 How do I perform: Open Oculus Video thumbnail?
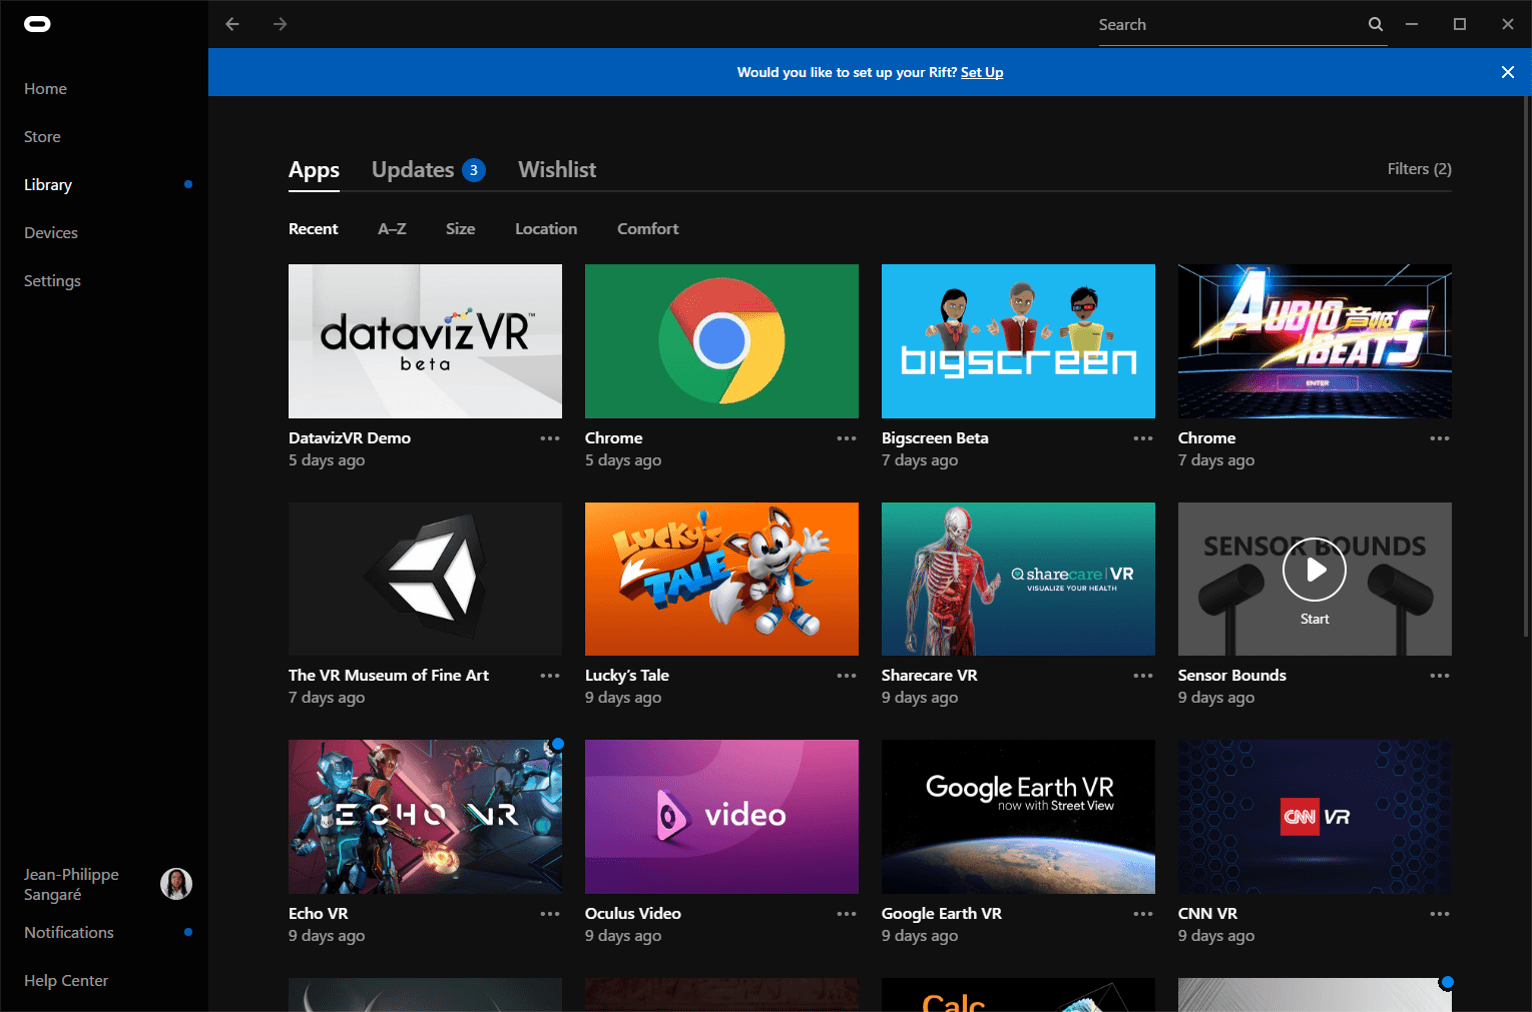(722, 817)
